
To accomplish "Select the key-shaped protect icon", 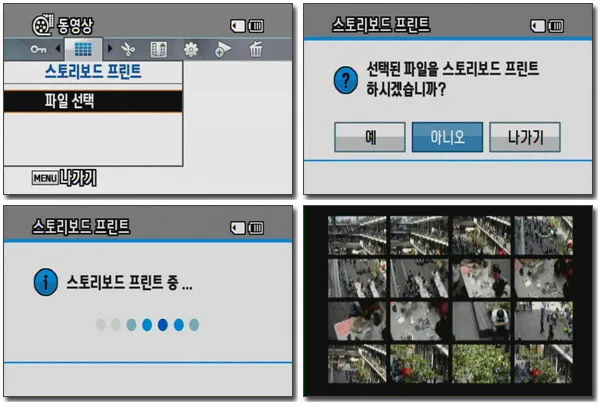I will pos(38,48).
